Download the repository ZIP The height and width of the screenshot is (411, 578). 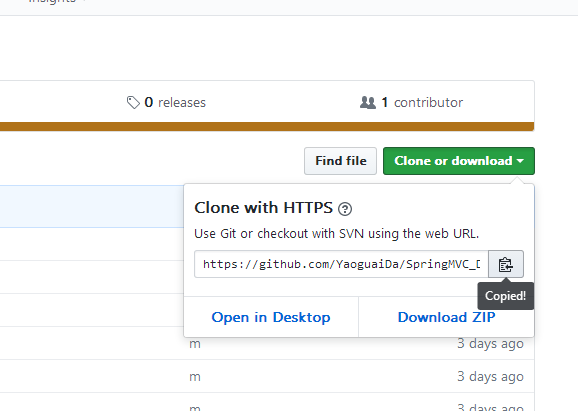click(446, 317)
